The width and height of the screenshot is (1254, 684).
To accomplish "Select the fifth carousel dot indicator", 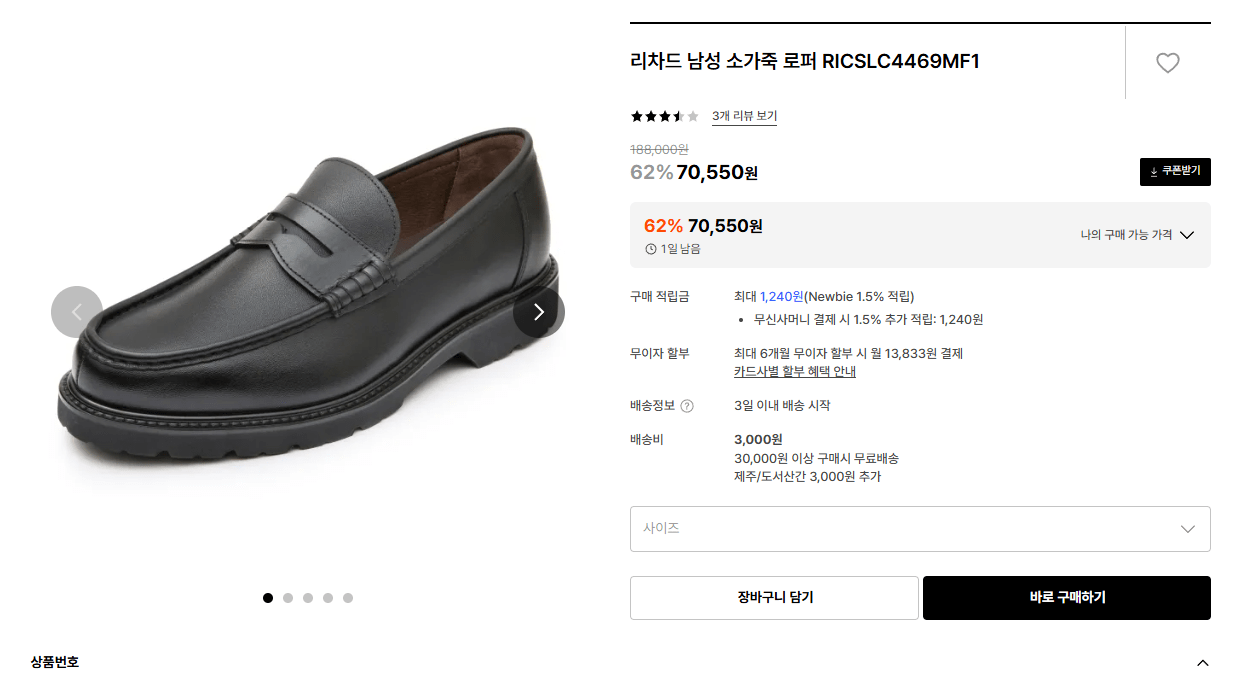I will pyautogui.click(x=347, y=597).
